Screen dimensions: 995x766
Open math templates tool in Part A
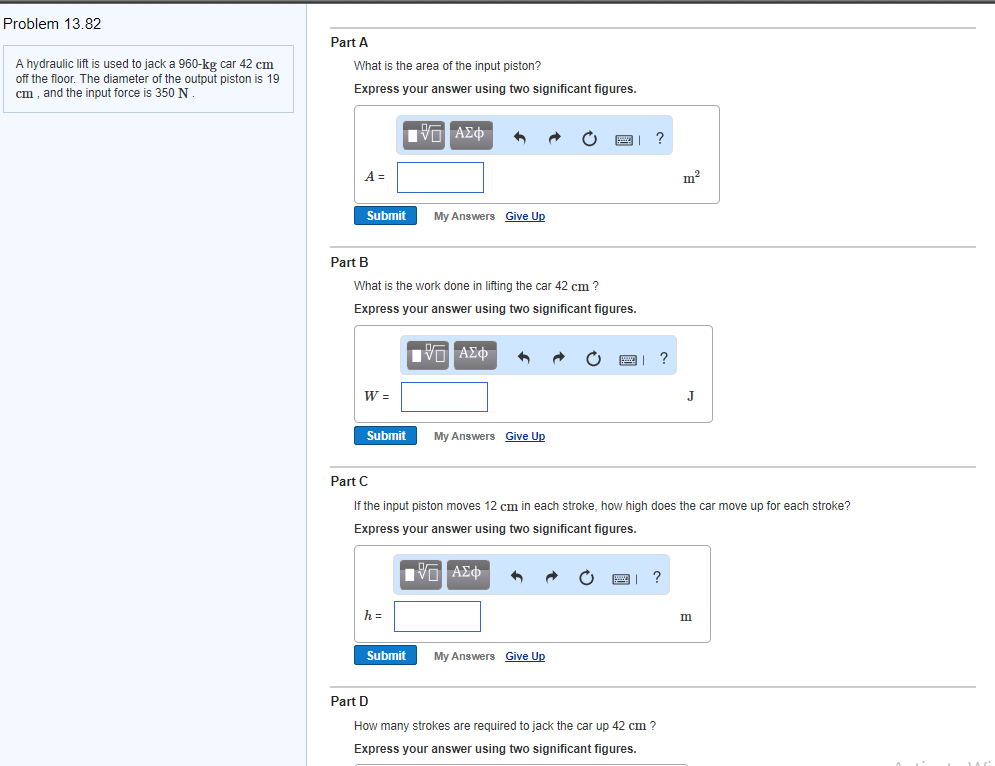424,135
